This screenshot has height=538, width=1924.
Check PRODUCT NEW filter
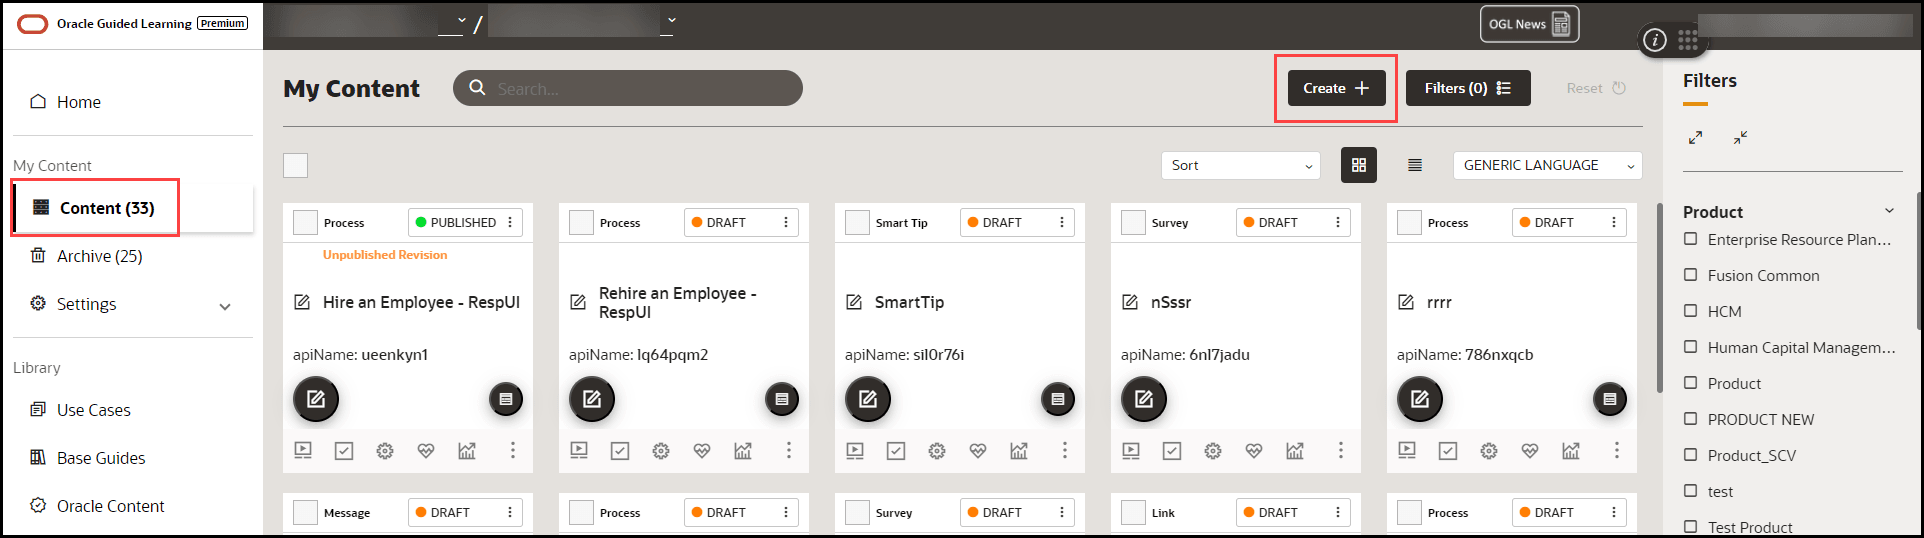tap(1691, 419)
